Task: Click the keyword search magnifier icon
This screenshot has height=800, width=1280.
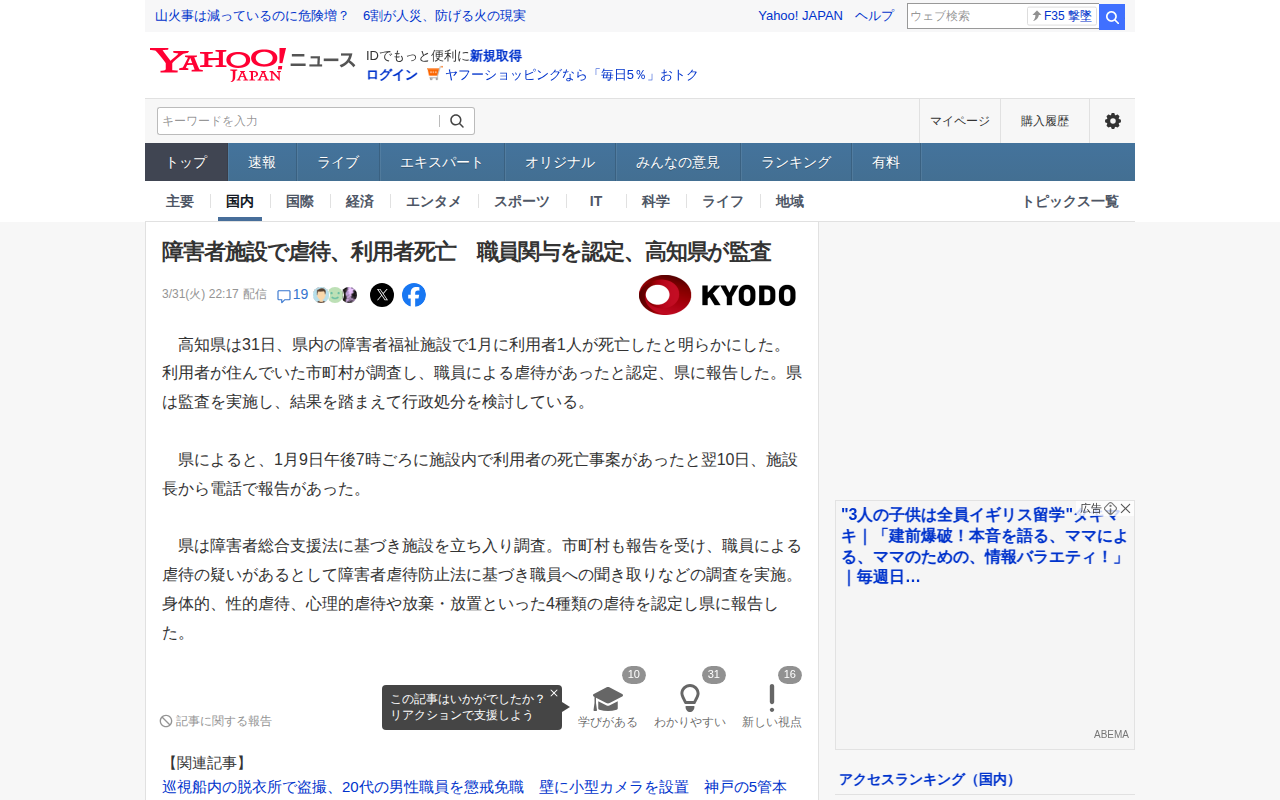Action: (x=457, y=121)
